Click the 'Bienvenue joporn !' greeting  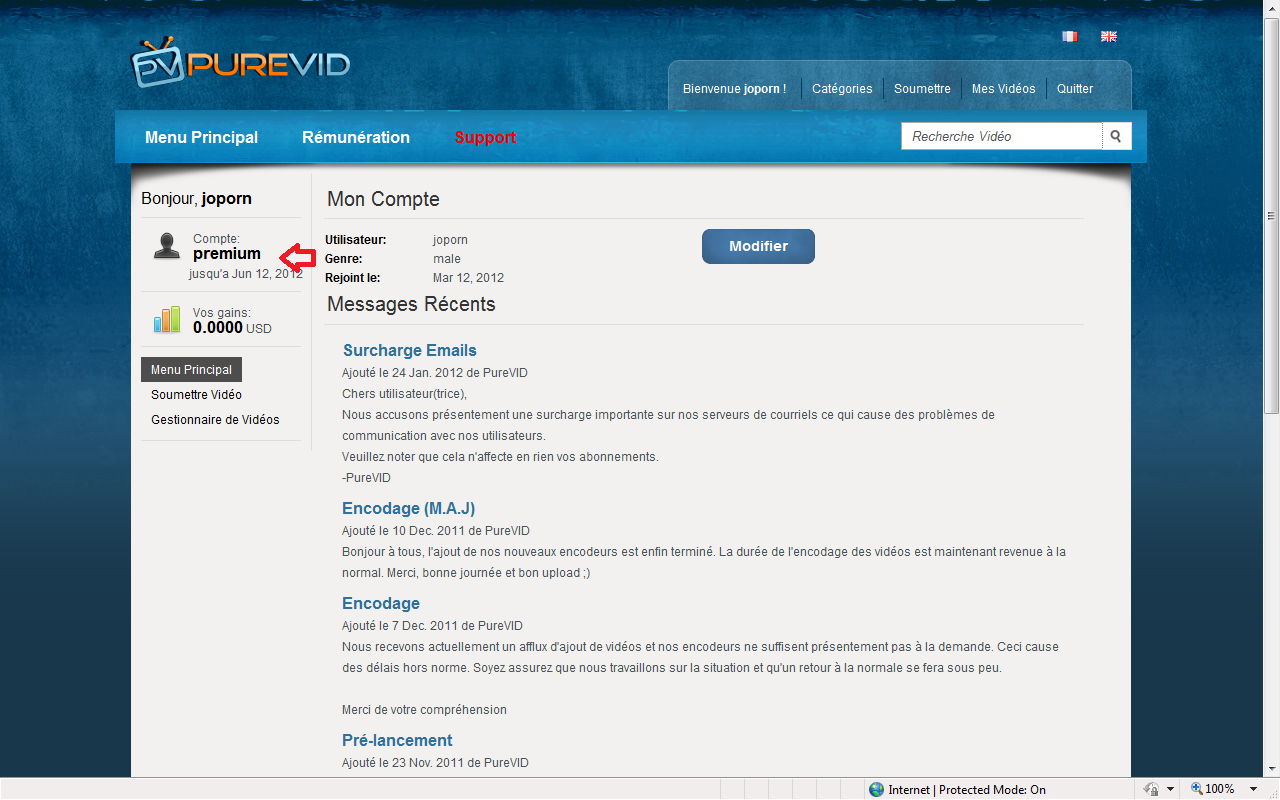[x=734, y=89]
